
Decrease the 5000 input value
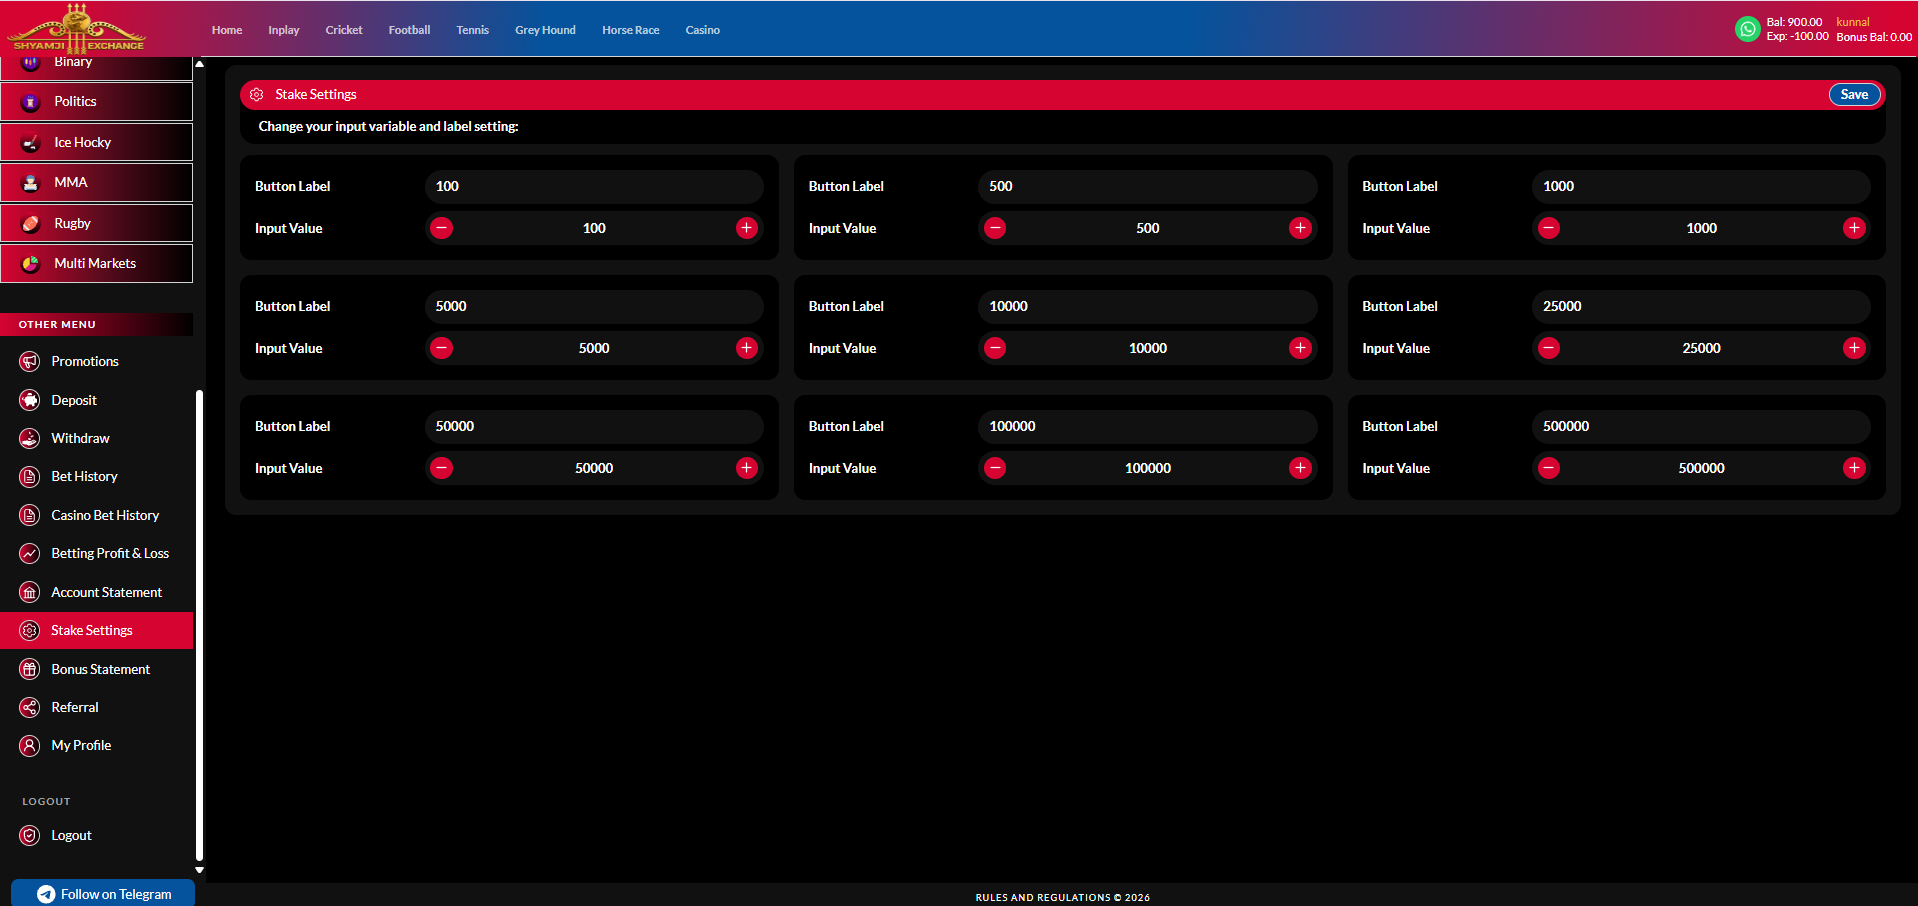click(441, 348)
